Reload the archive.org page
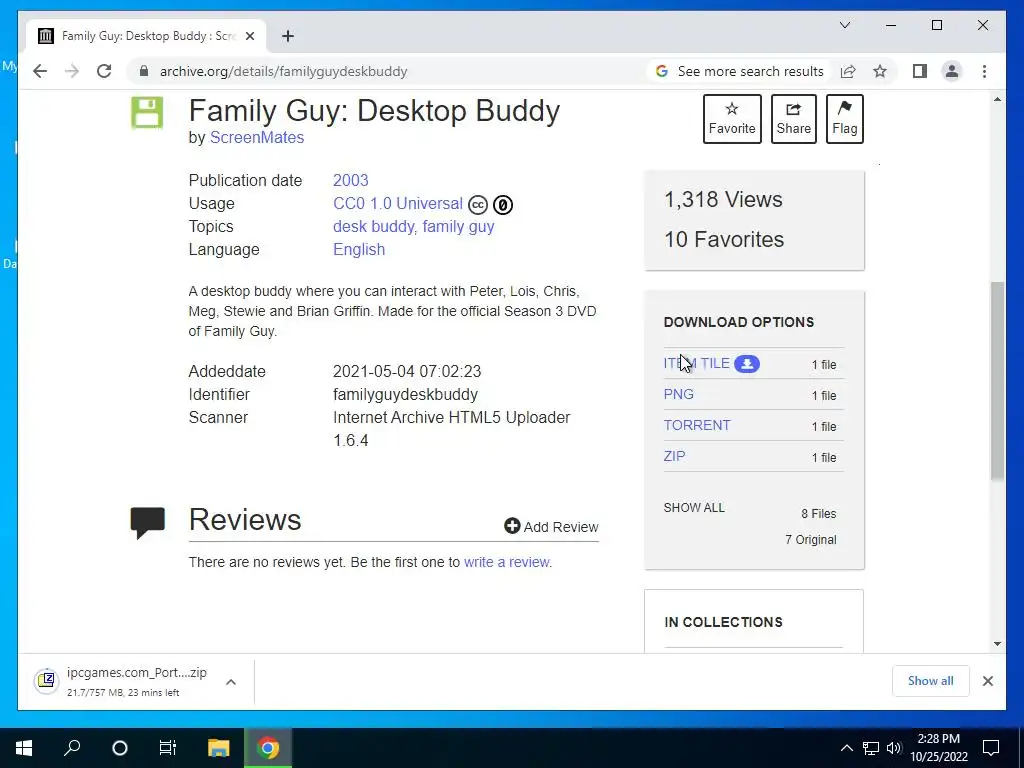 (104, 71)
